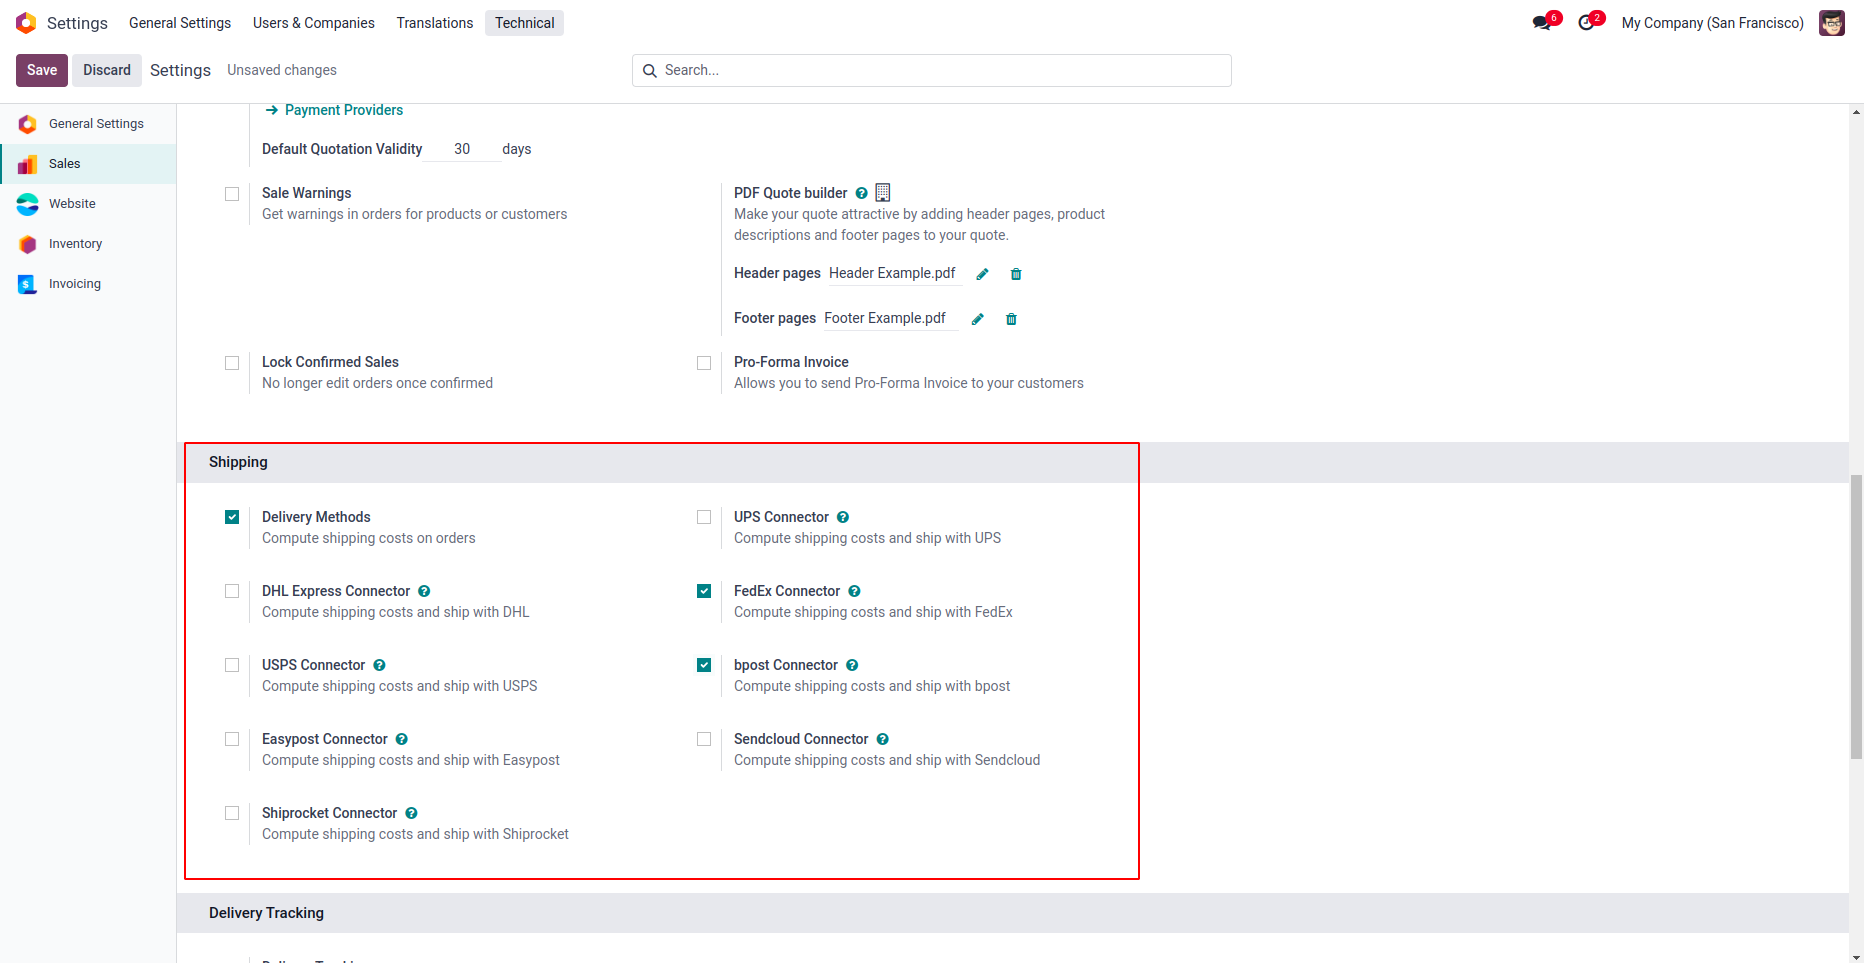Click the Save button

[x=42, y=70]
